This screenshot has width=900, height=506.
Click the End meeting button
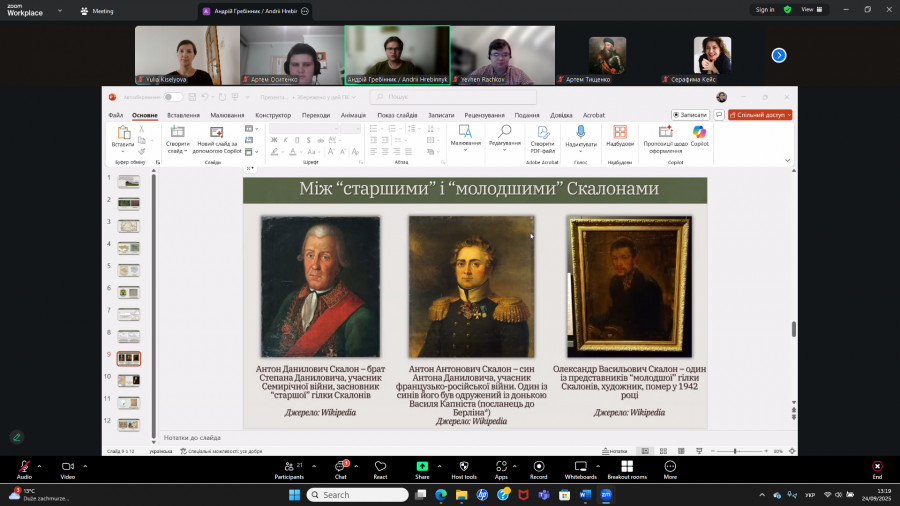pyautogui.click(x=877, y=468)
